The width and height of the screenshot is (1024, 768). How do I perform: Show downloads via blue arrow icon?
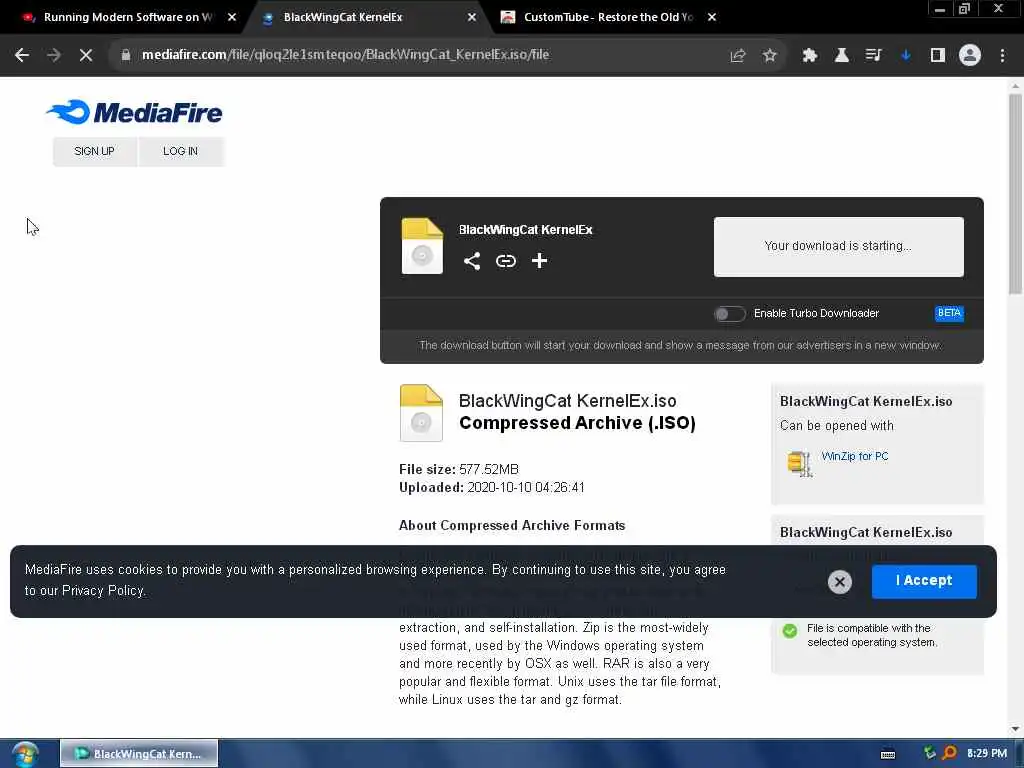point(906,56)
